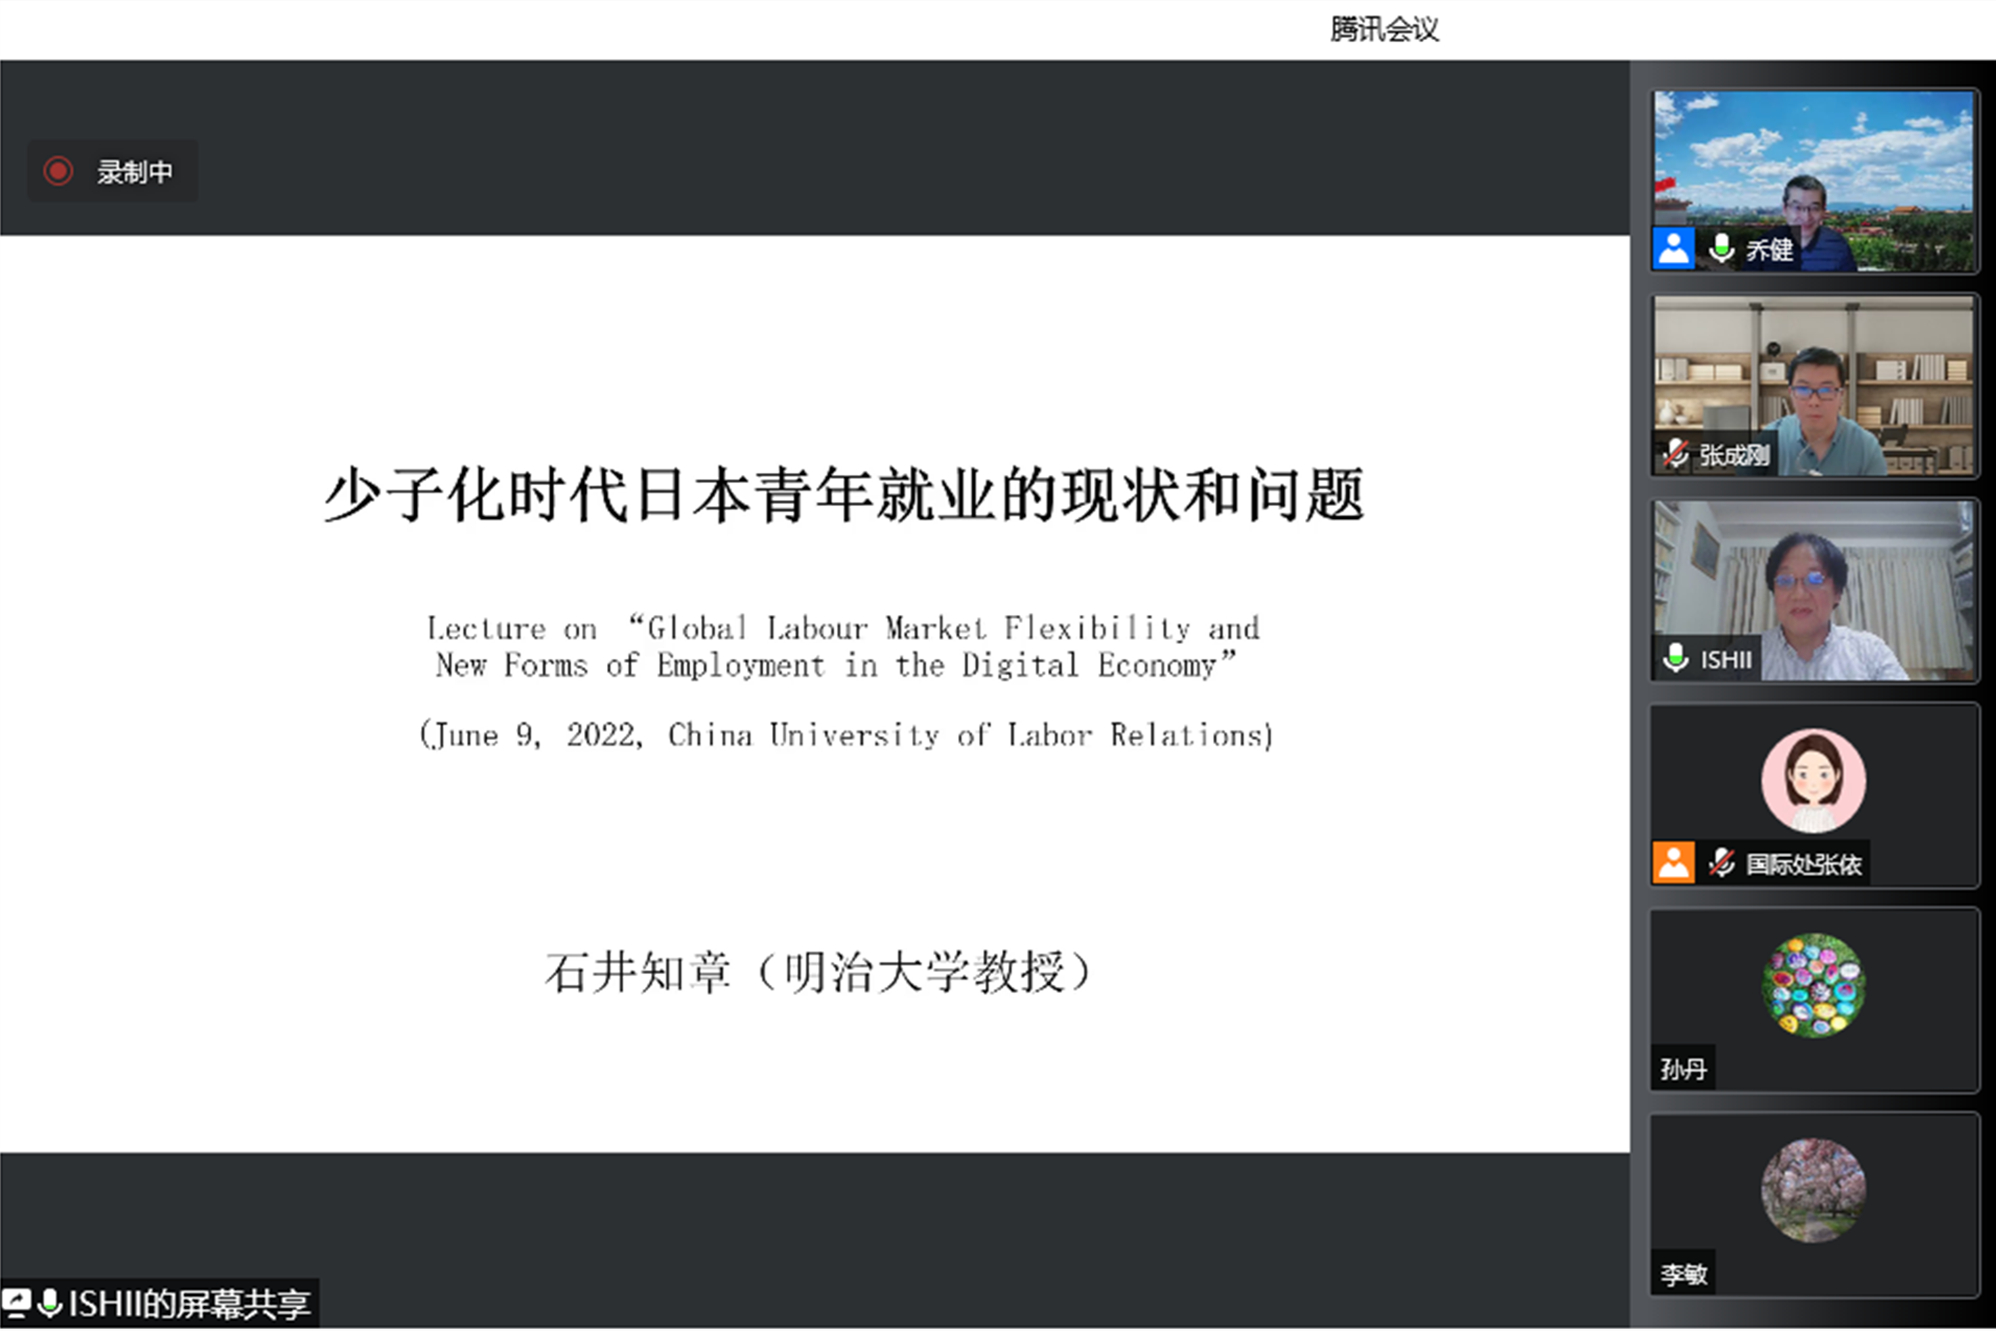Select 乔健's video tile
The height and width of the screenshot is (1331, 1996).
pyautogui.click(x=1813, y=182)
